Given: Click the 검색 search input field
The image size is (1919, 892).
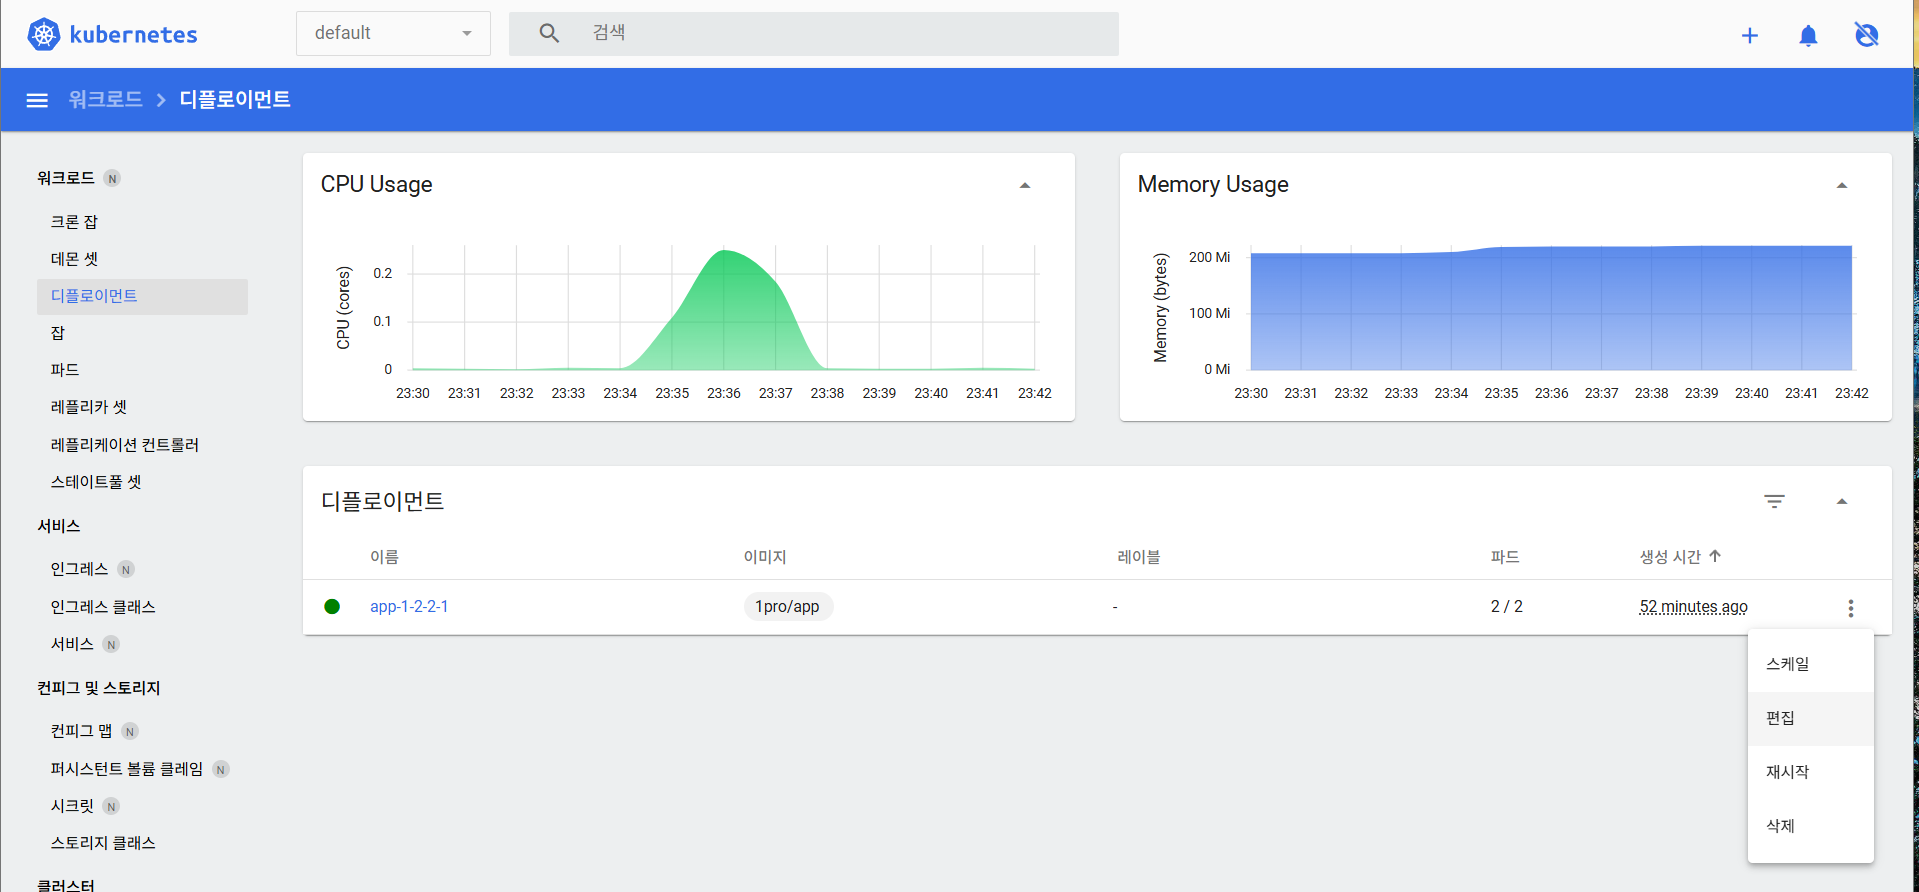Looking at the screenshot, I should (813, 33).
